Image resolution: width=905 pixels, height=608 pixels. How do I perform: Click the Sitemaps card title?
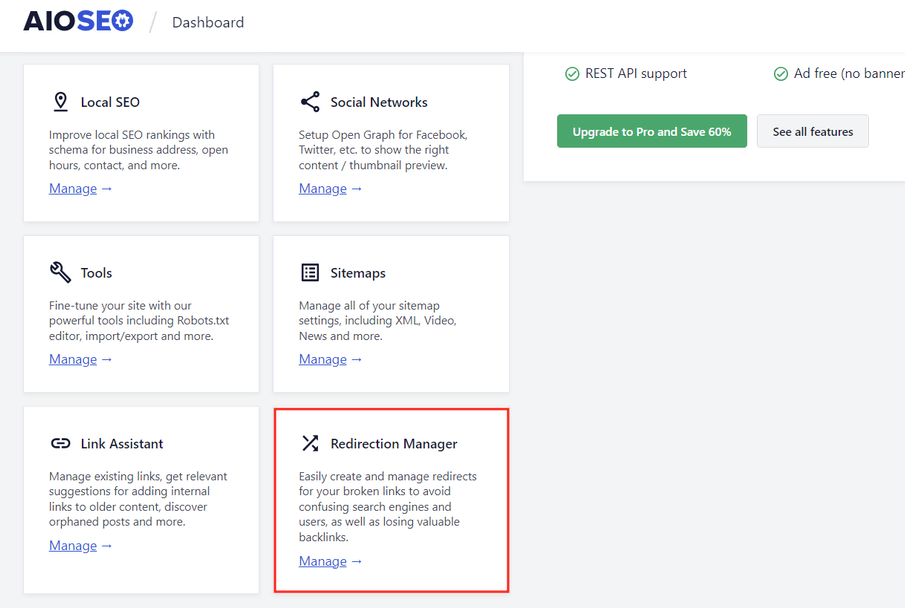click(x=358, y=273)
